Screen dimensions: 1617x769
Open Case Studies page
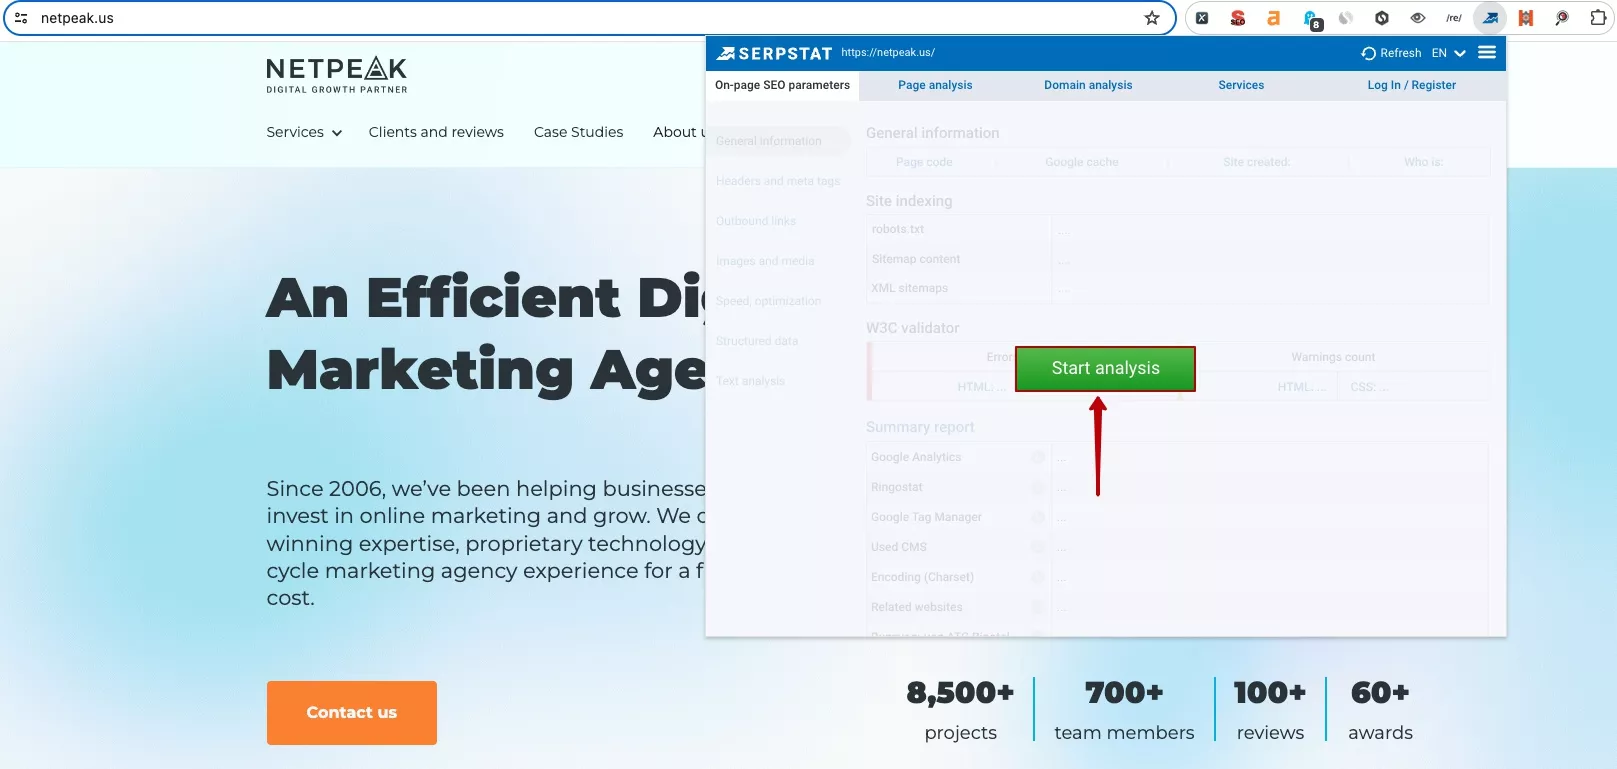tap(578, 132)
